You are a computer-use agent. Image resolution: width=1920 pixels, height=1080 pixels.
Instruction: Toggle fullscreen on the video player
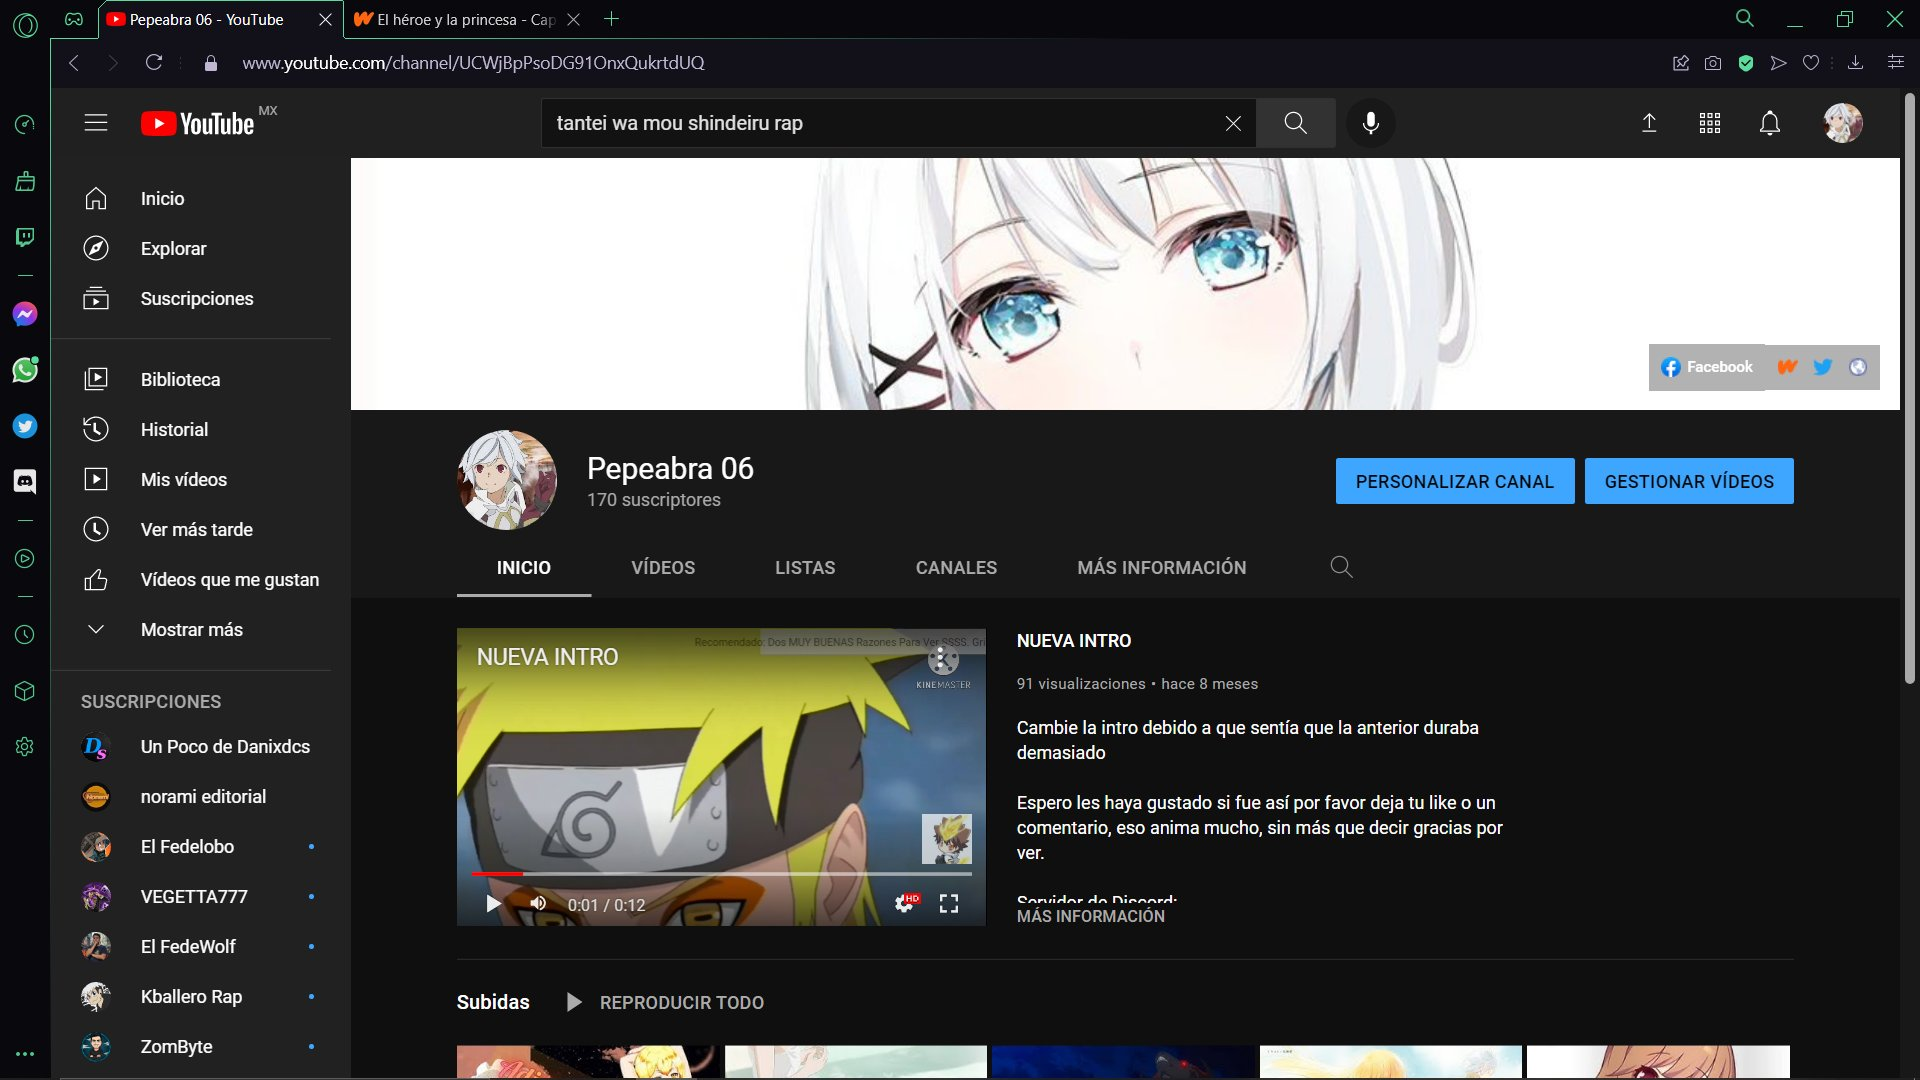tap(949, 904)
